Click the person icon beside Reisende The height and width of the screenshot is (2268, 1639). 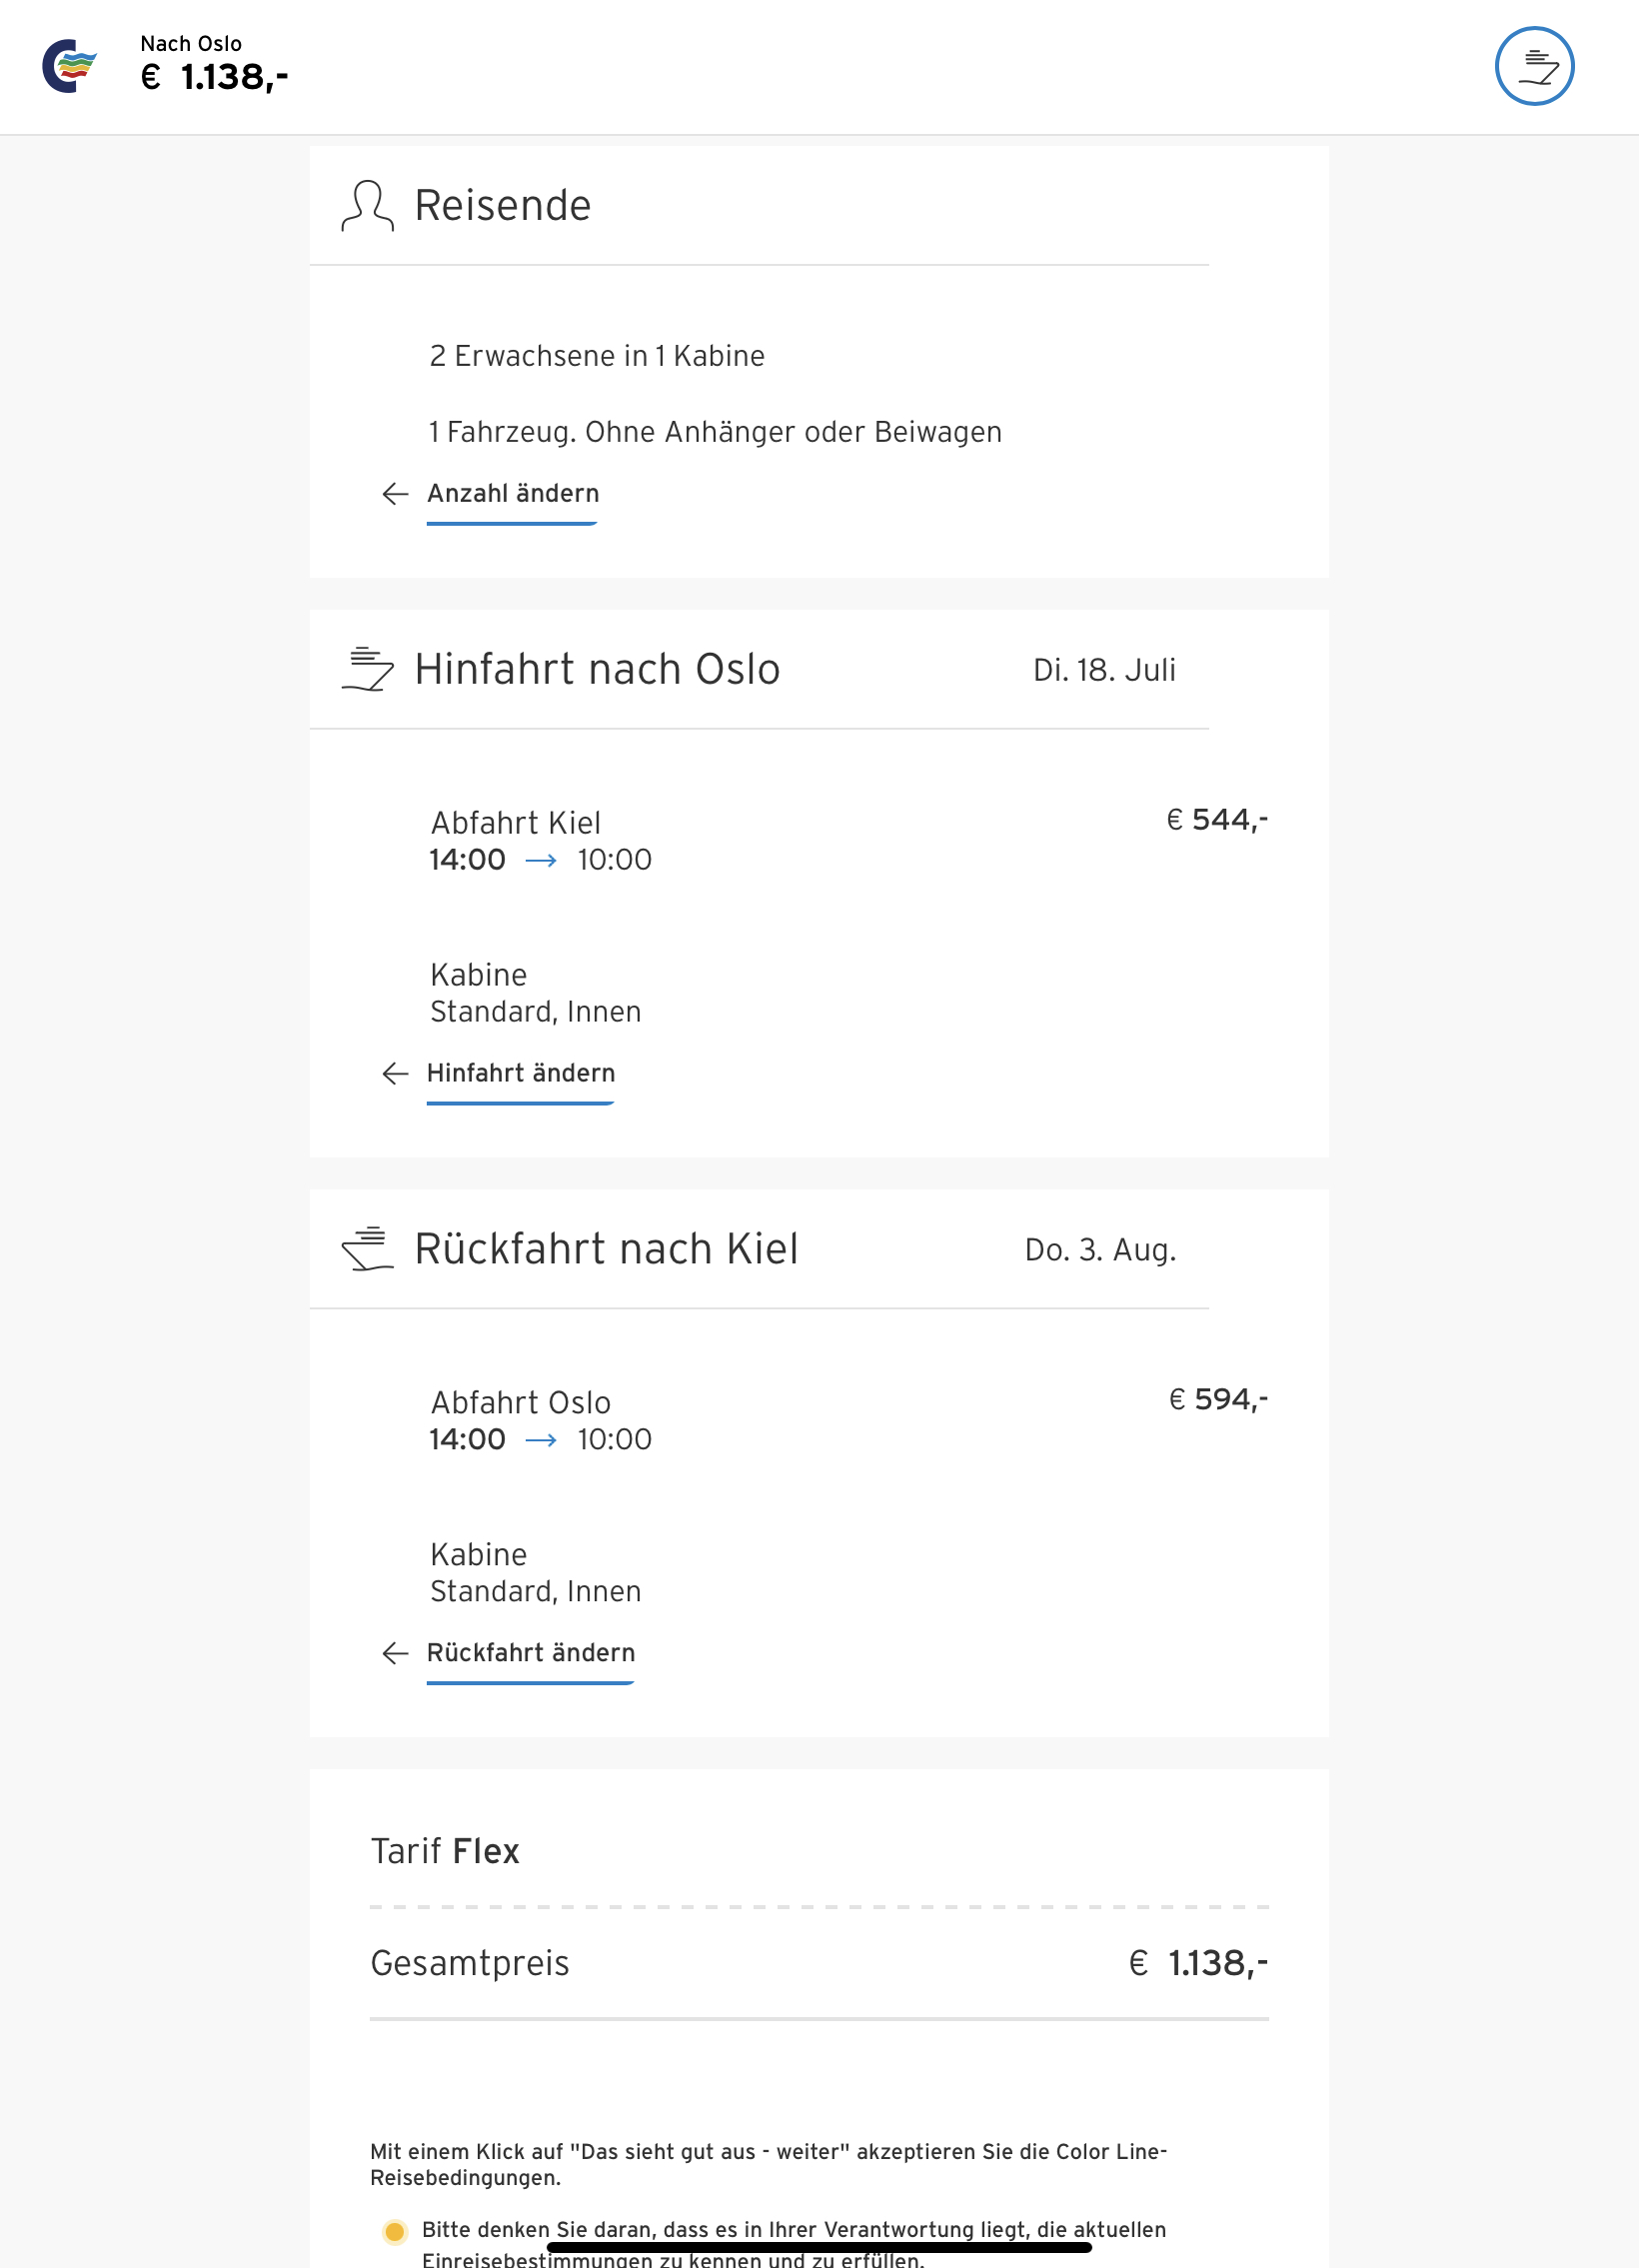coord(367,205)
